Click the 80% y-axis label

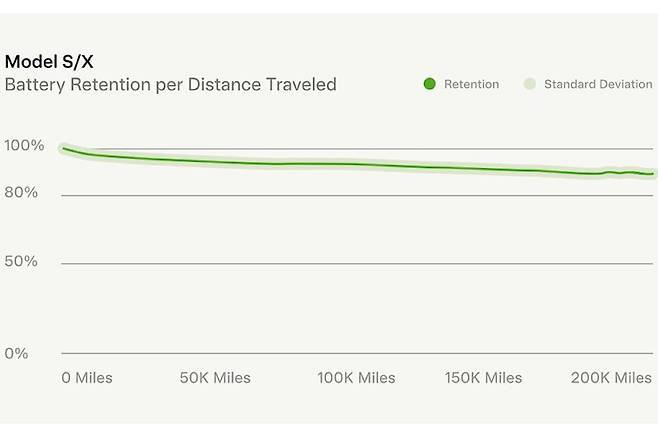(x=21, y=192)
